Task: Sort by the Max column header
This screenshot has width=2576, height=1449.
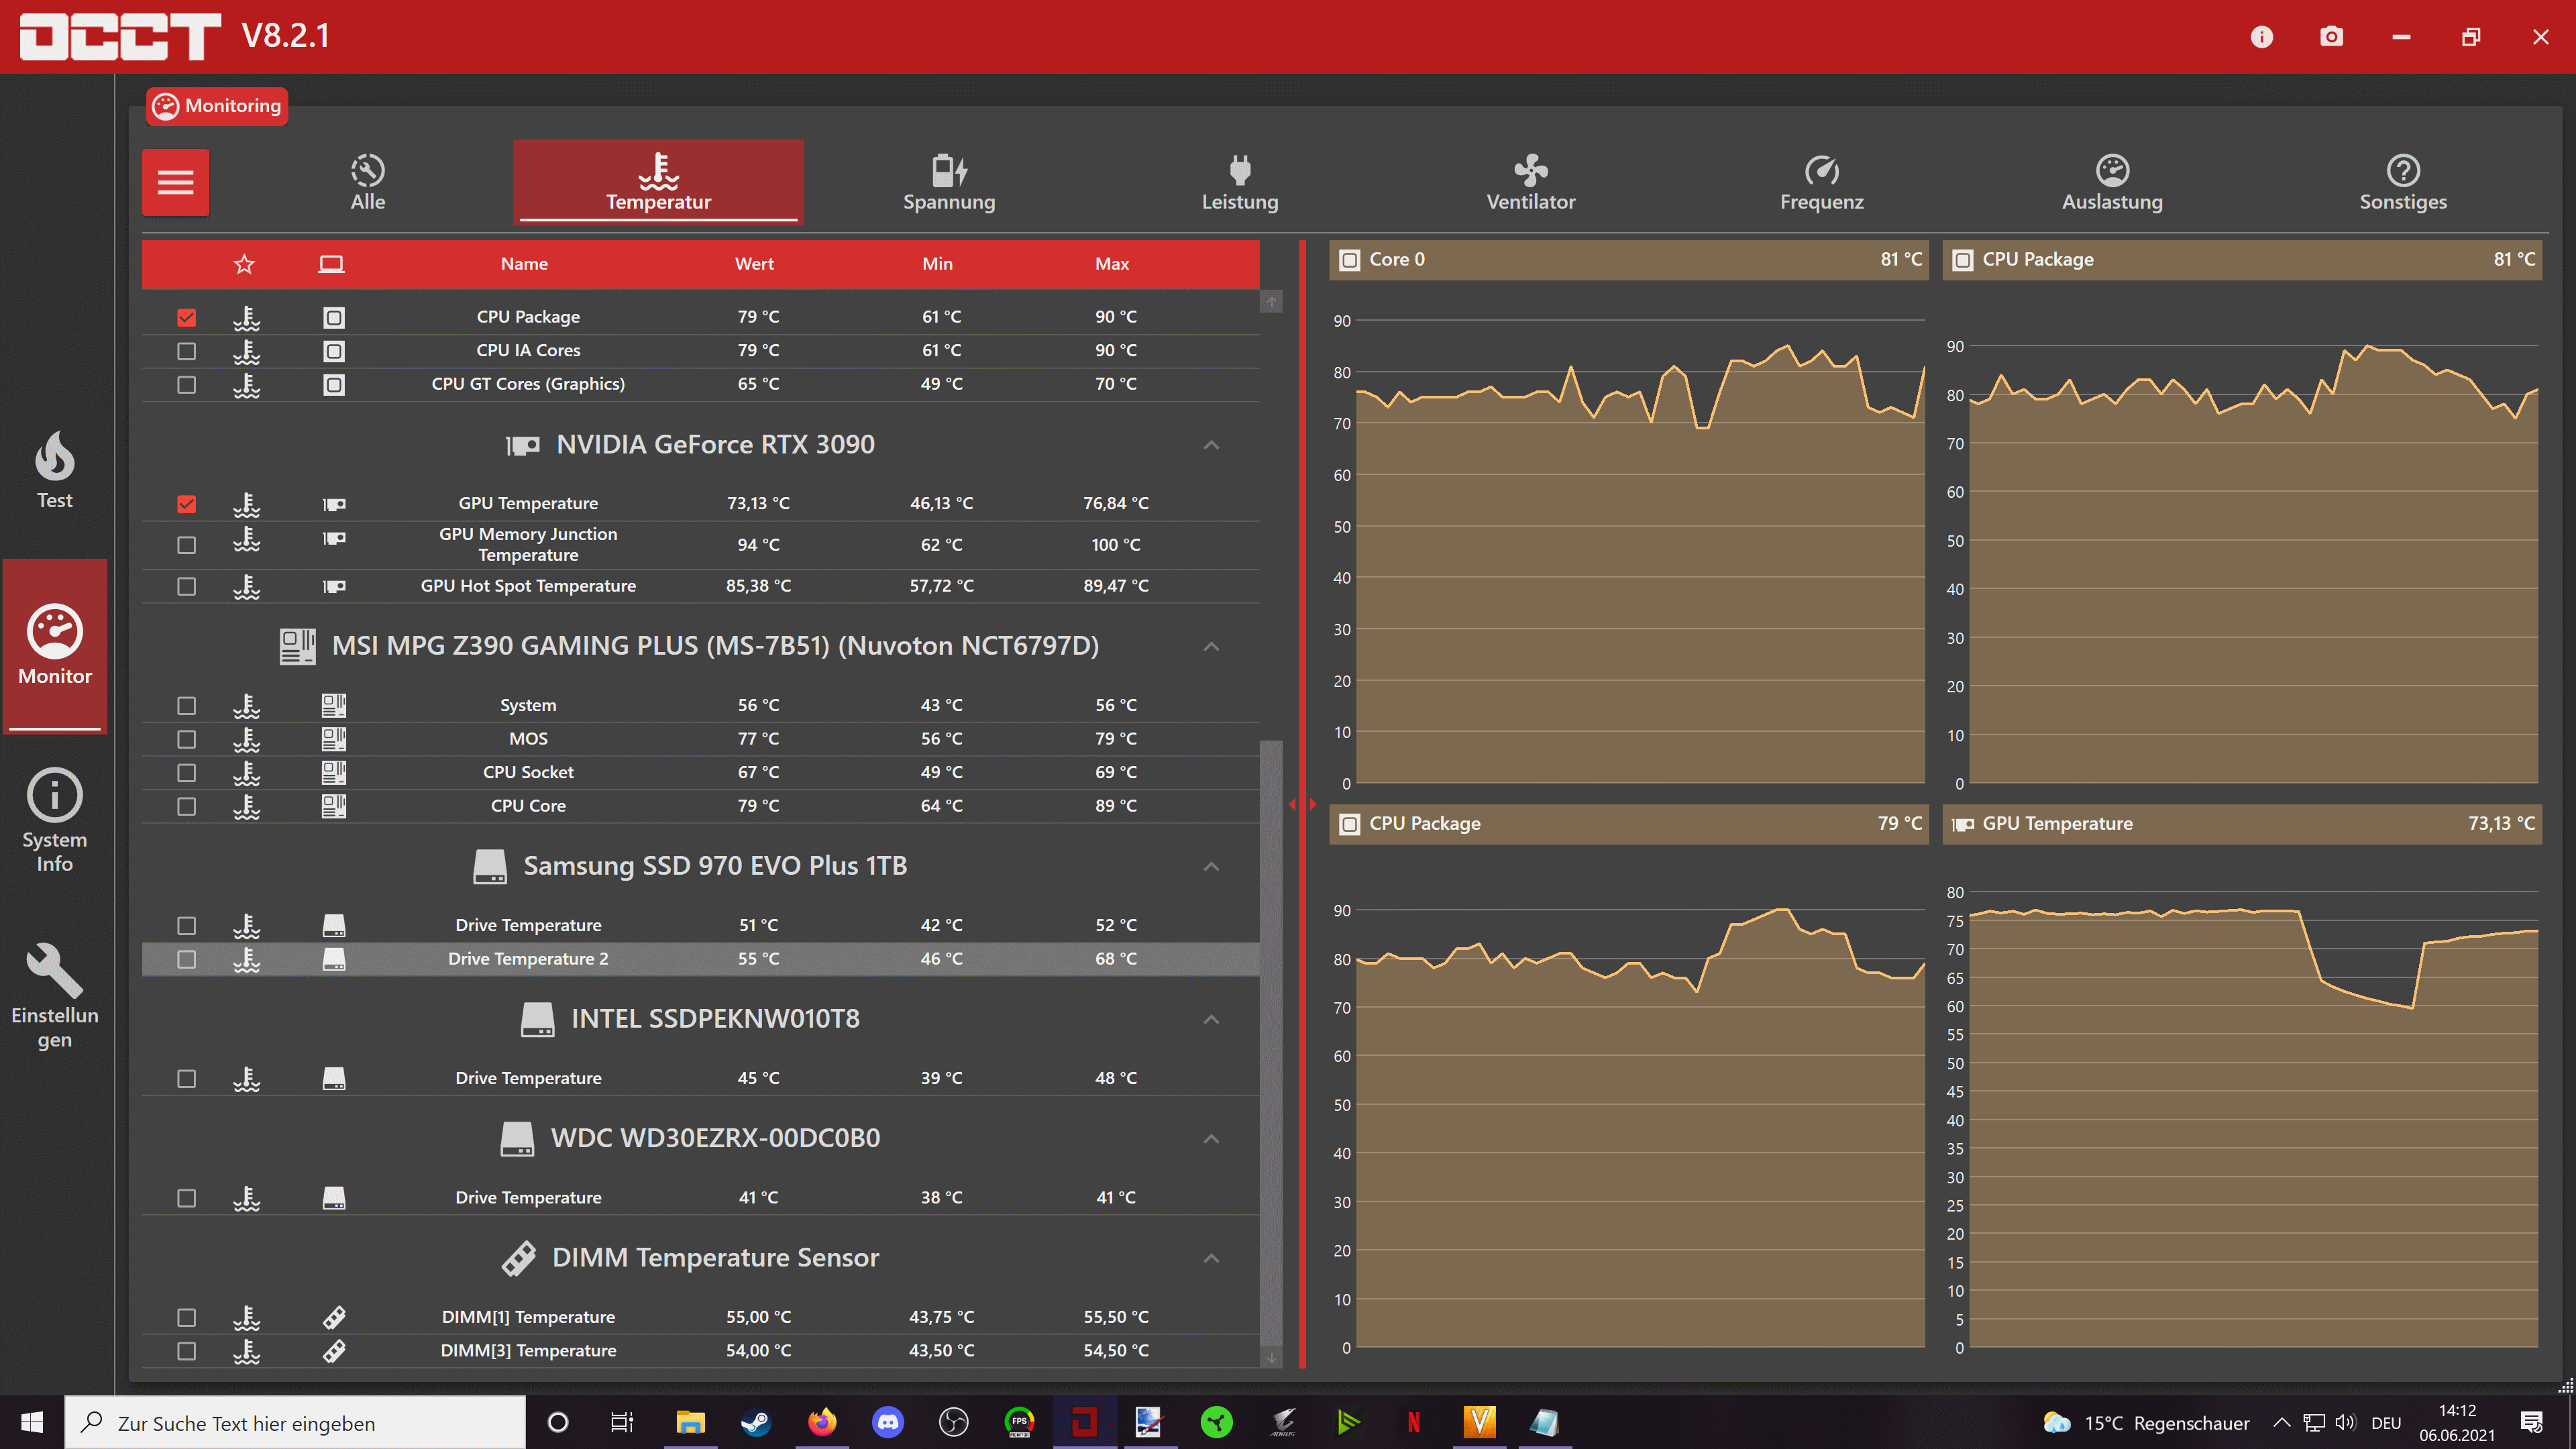Action: coord(1112,264)
